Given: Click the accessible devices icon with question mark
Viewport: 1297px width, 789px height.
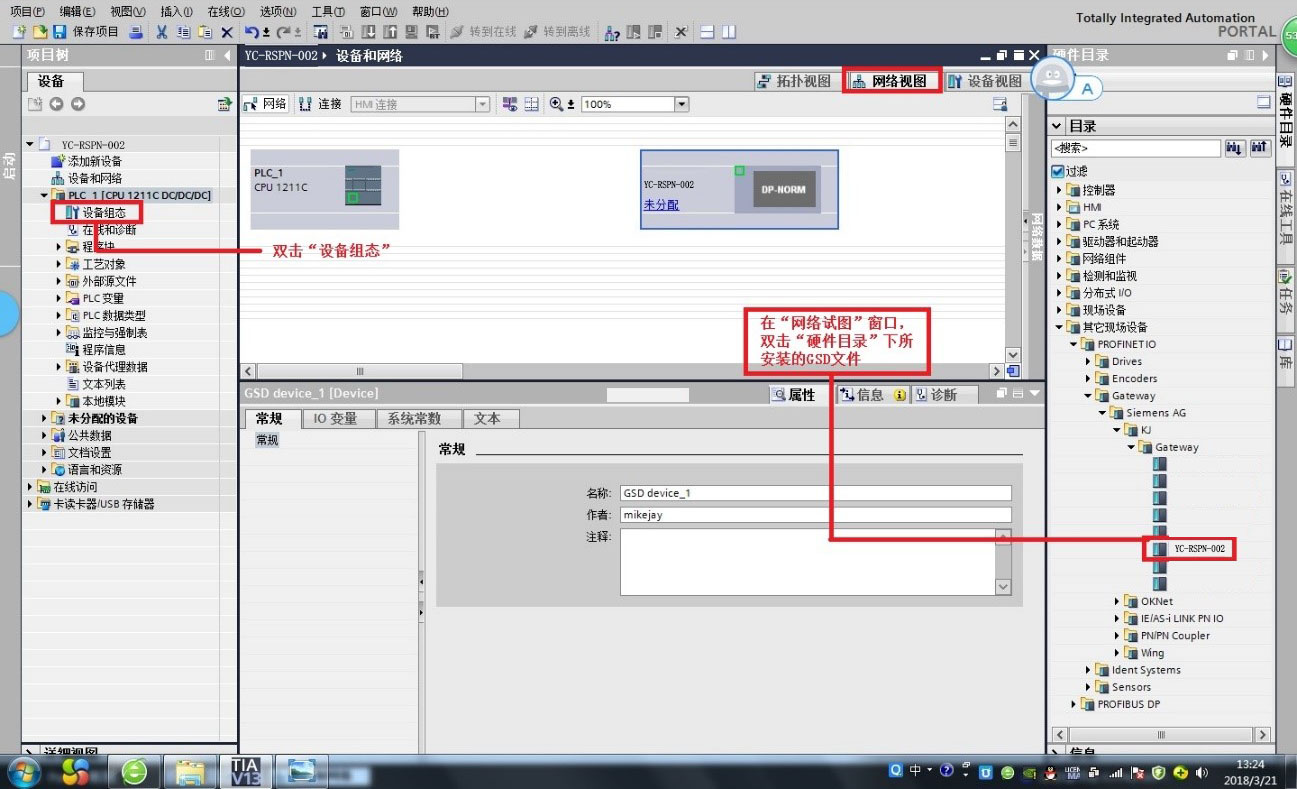Looking at the screenshot, I should [x=612, y=32].
